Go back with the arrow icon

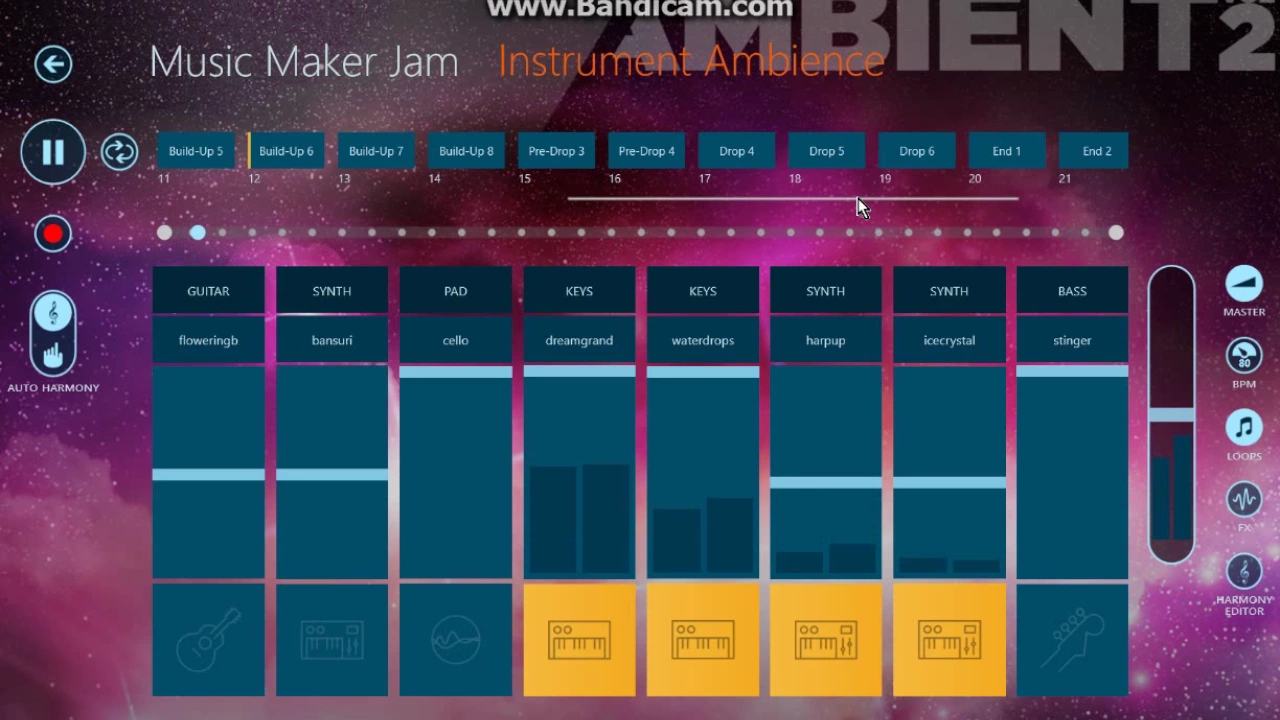coord(53,65)
